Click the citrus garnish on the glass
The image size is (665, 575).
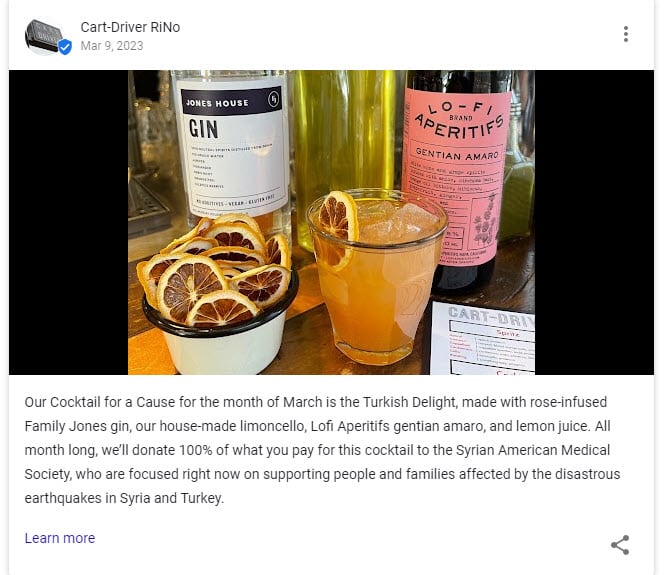[337, 227]
